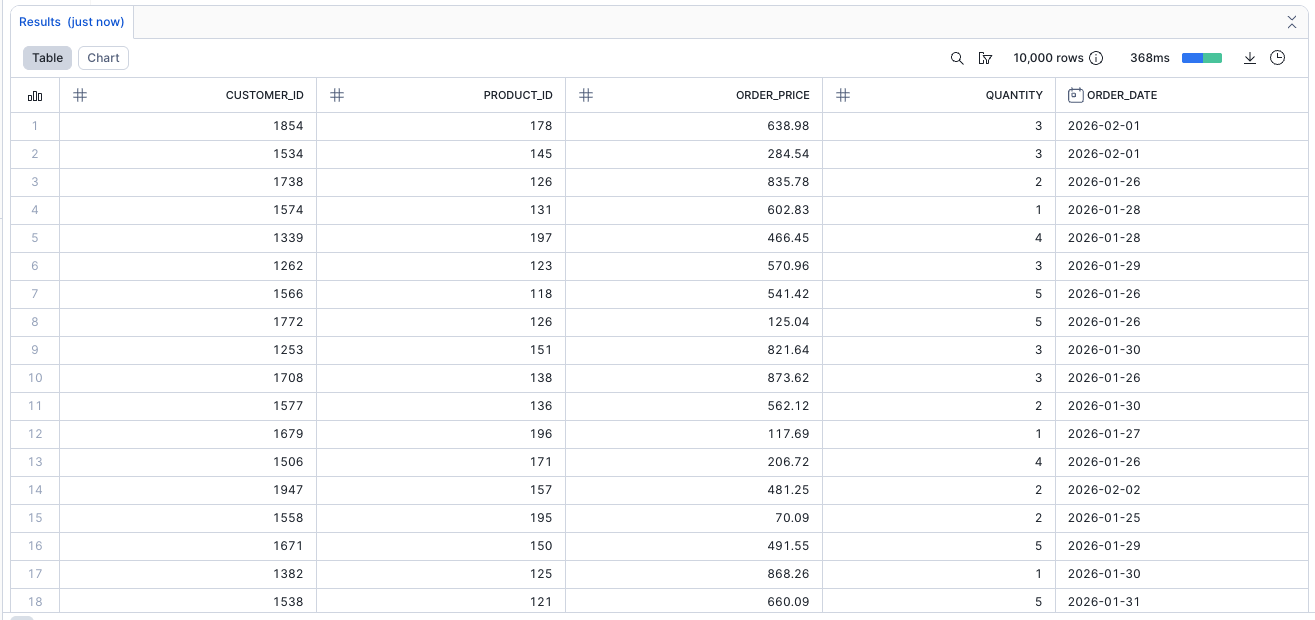Click the info icon beside 10,000 rows
The image size is (1315, 620).
click(x=1096, y=58)
